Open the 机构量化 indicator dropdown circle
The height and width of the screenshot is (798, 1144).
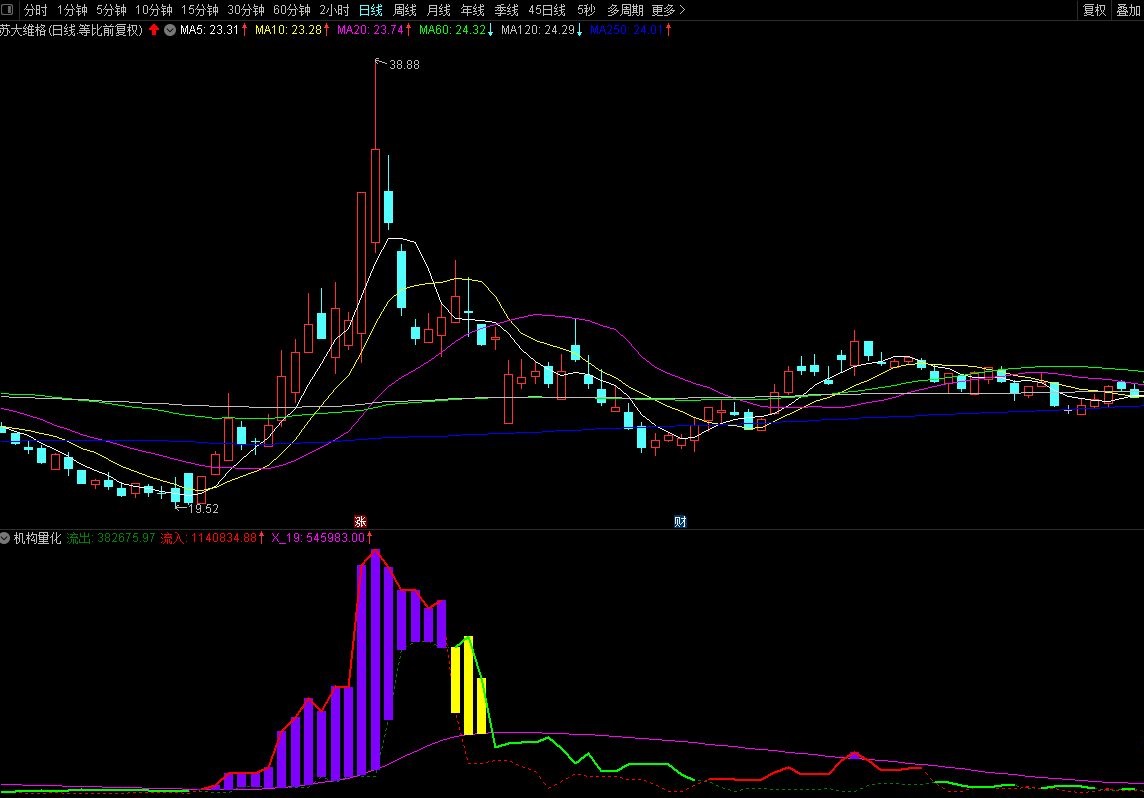click(5, 538)
